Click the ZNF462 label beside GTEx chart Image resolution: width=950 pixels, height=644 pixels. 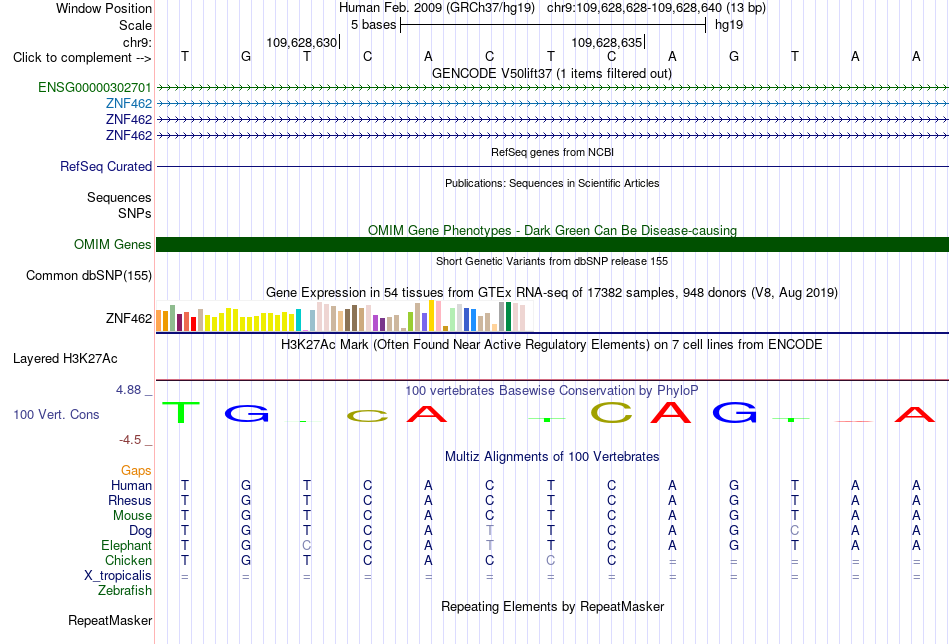point(128,318)
